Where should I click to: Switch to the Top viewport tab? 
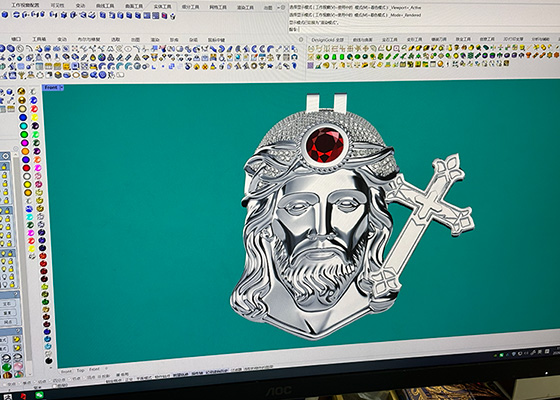(81, 370)
